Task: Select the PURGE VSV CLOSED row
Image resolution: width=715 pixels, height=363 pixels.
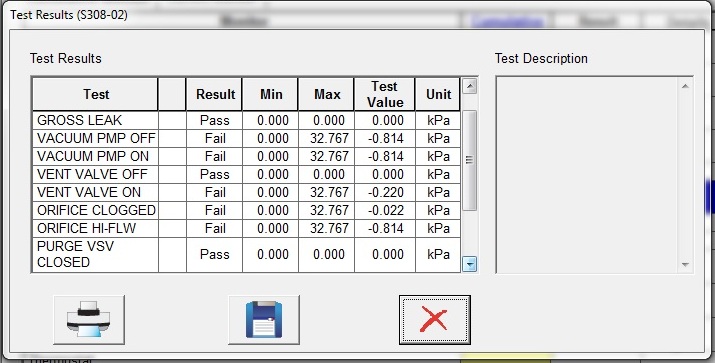Action: pos(246,254)
